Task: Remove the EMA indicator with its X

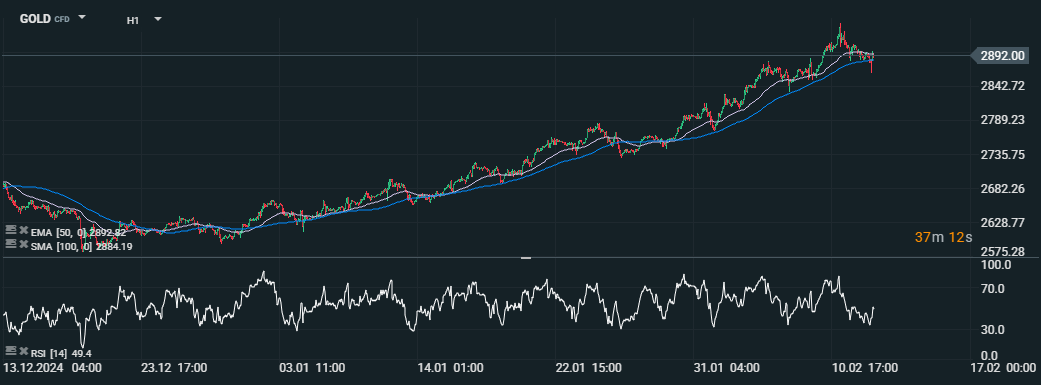Action: coord(23,230)
